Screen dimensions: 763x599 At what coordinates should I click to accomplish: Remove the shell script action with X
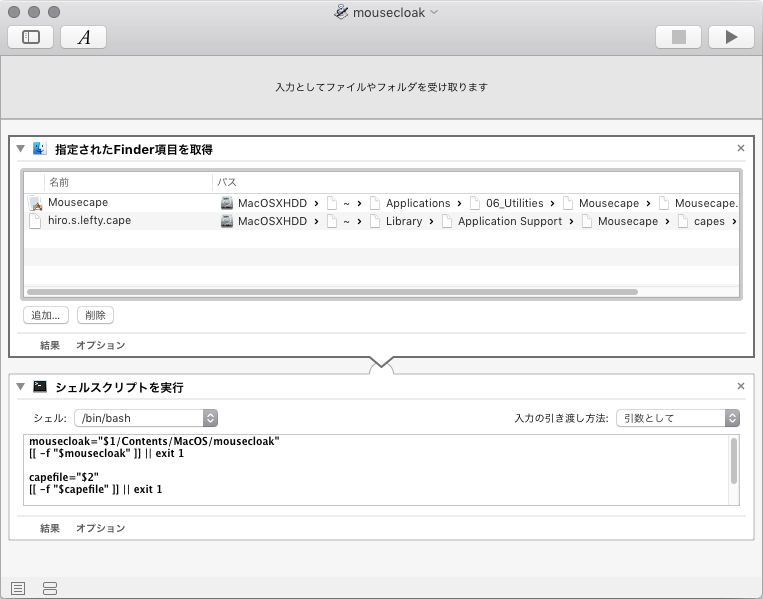[741, 386]
